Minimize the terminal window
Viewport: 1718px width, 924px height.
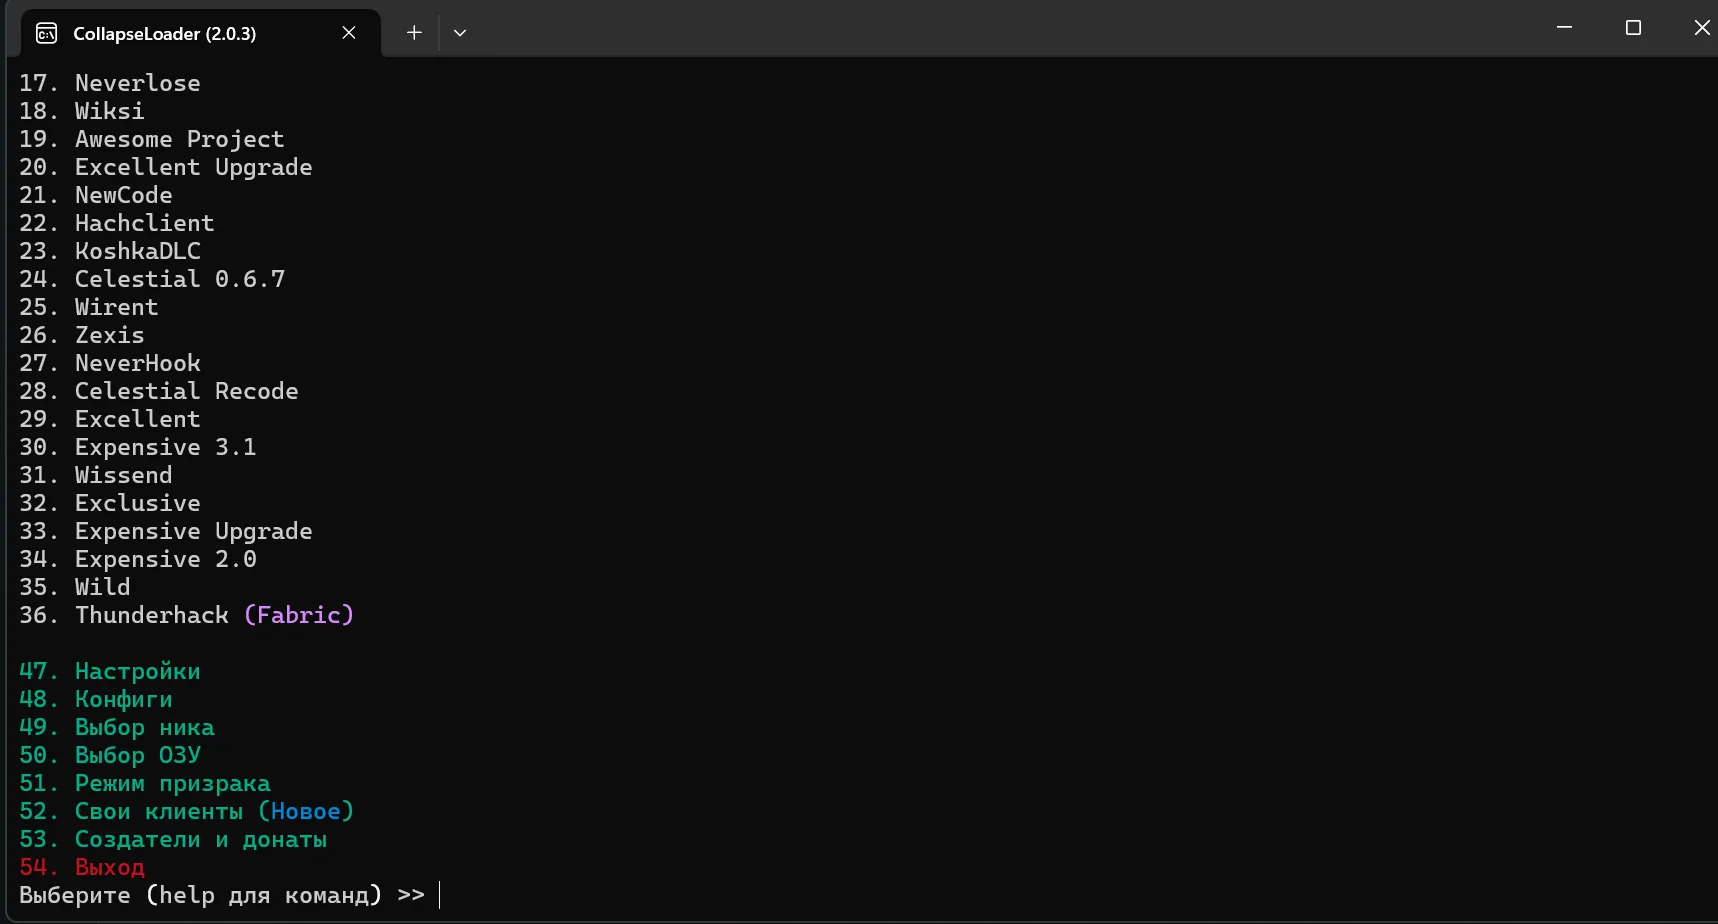tap(1565, 28)
